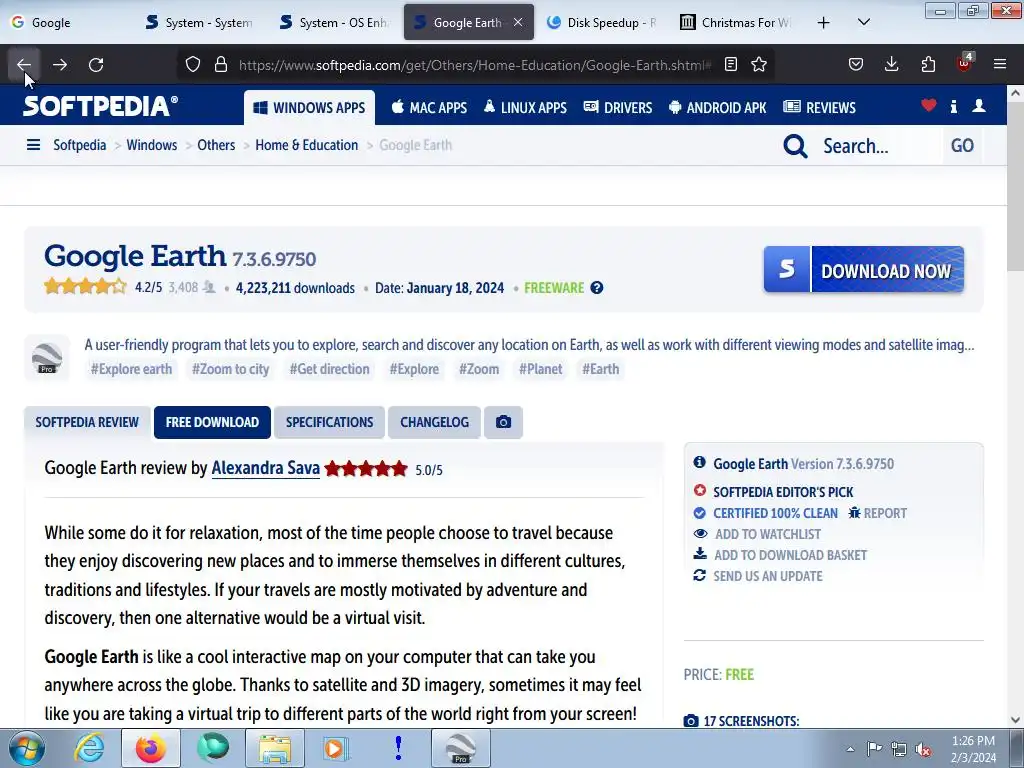Click the padlock site security icon
The width and height of the screenshot is (1024, 768).
(221, 64)
